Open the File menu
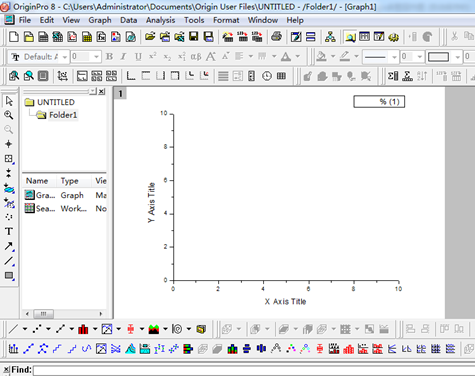Image resolution: width=475 pixels, height=376 pixels. click(x=25, y=20)
